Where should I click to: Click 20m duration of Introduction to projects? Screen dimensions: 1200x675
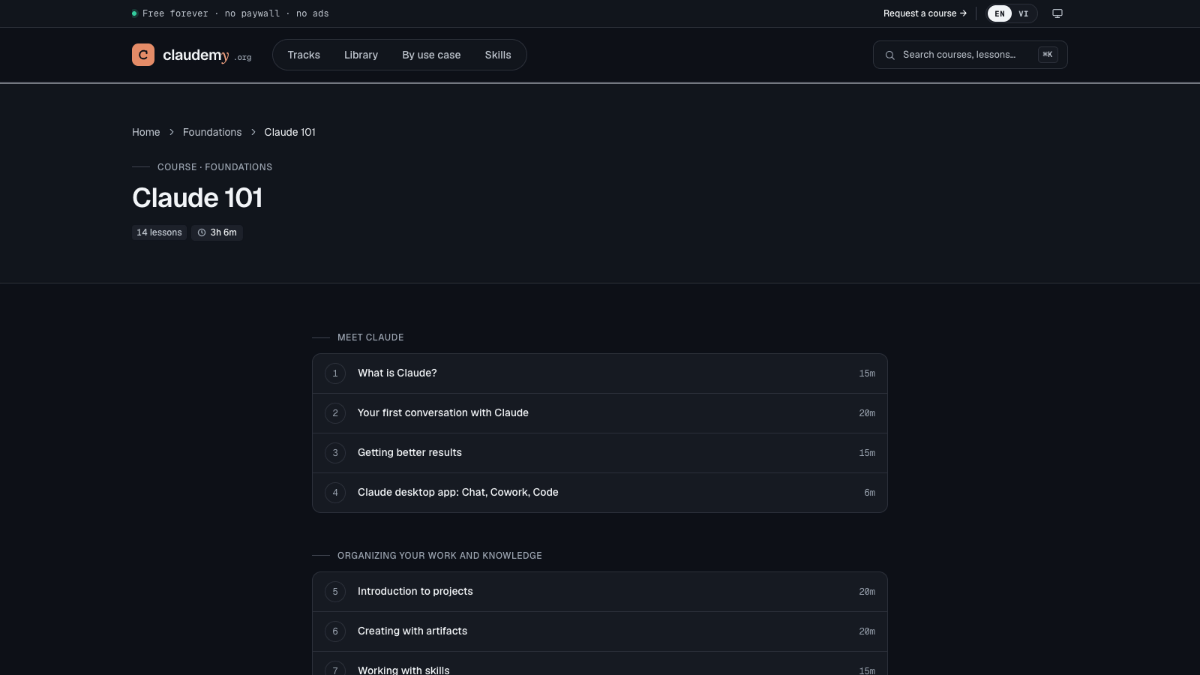tap(867, 591)
